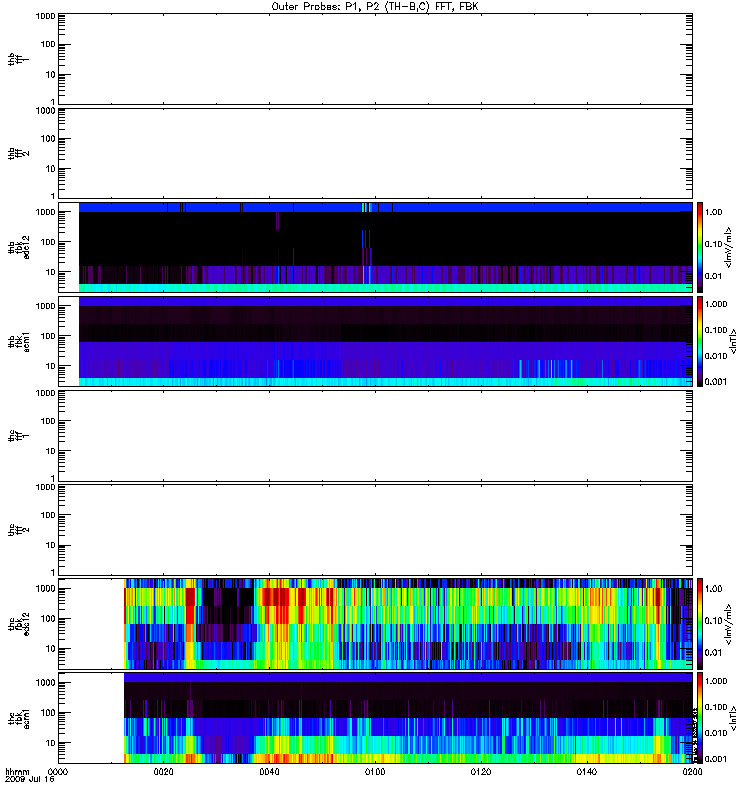Click the '<|nT|>' unit label beside thb scm1
750x800 pixels.
[733, 341]
